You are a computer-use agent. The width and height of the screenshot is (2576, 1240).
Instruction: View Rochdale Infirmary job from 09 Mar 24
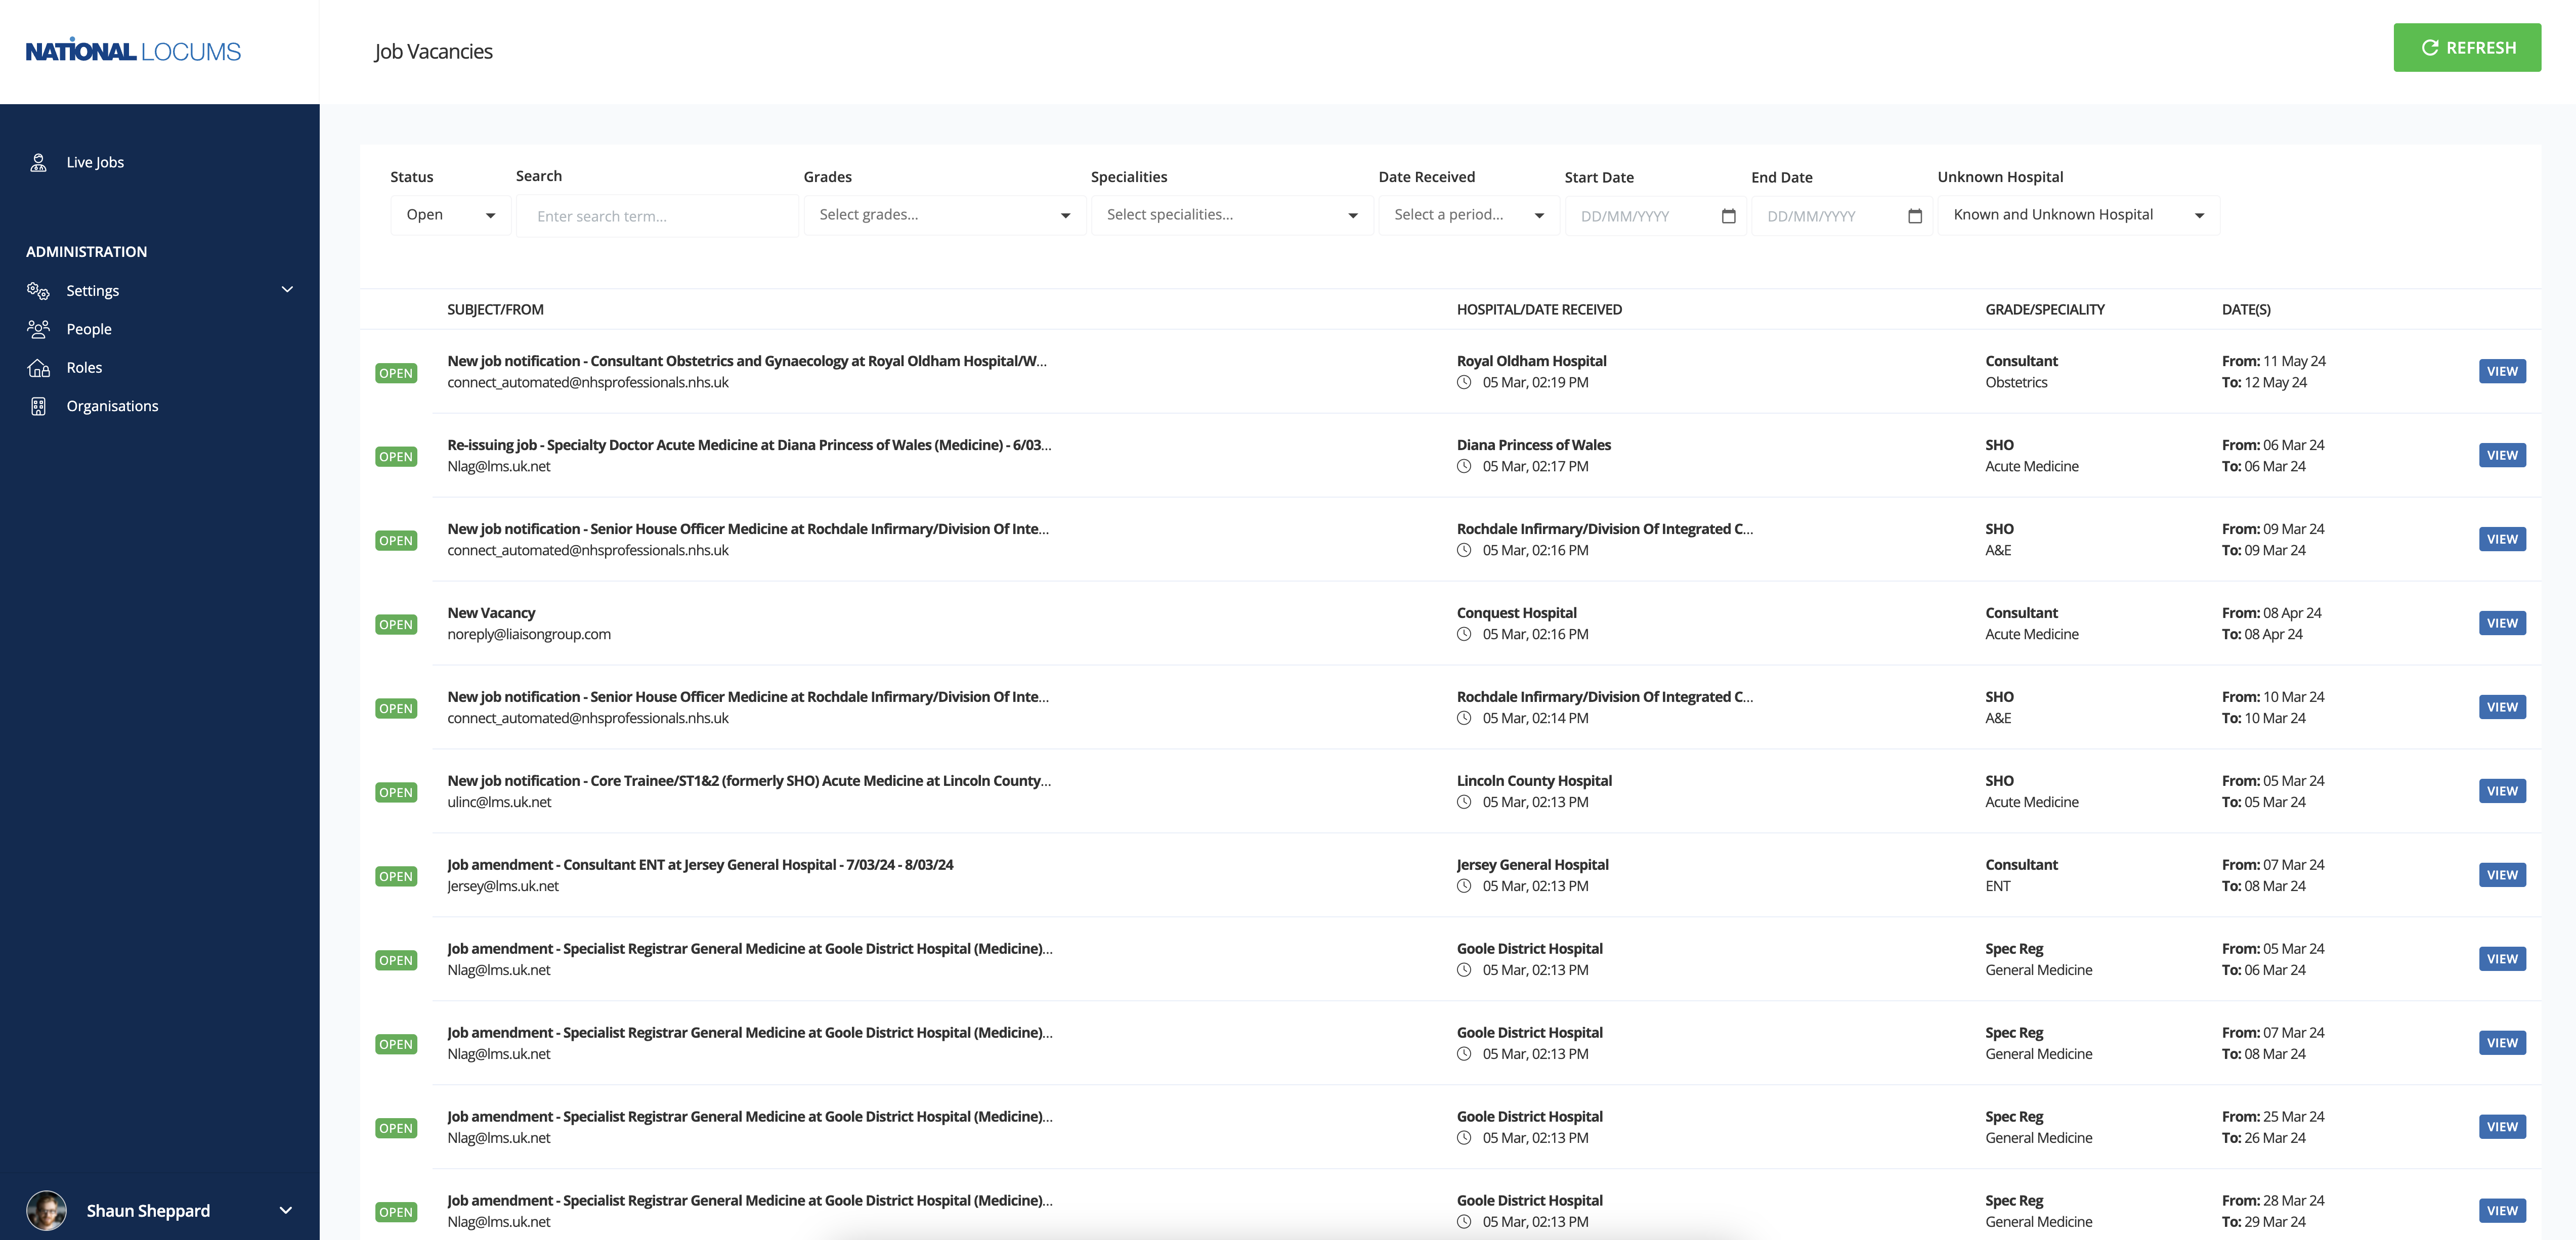[x=2502, y=539]
